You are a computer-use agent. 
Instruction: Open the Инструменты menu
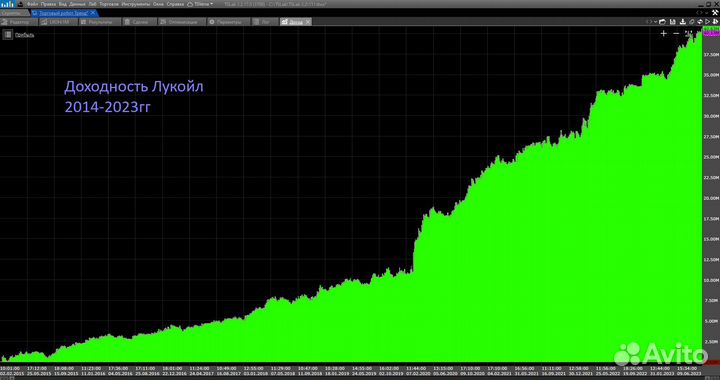pos(136,4)
